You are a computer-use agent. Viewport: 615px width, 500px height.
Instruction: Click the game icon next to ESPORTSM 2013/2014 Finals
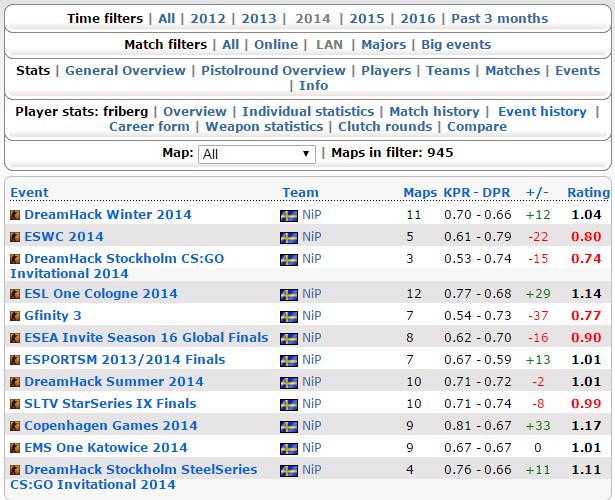15,360
